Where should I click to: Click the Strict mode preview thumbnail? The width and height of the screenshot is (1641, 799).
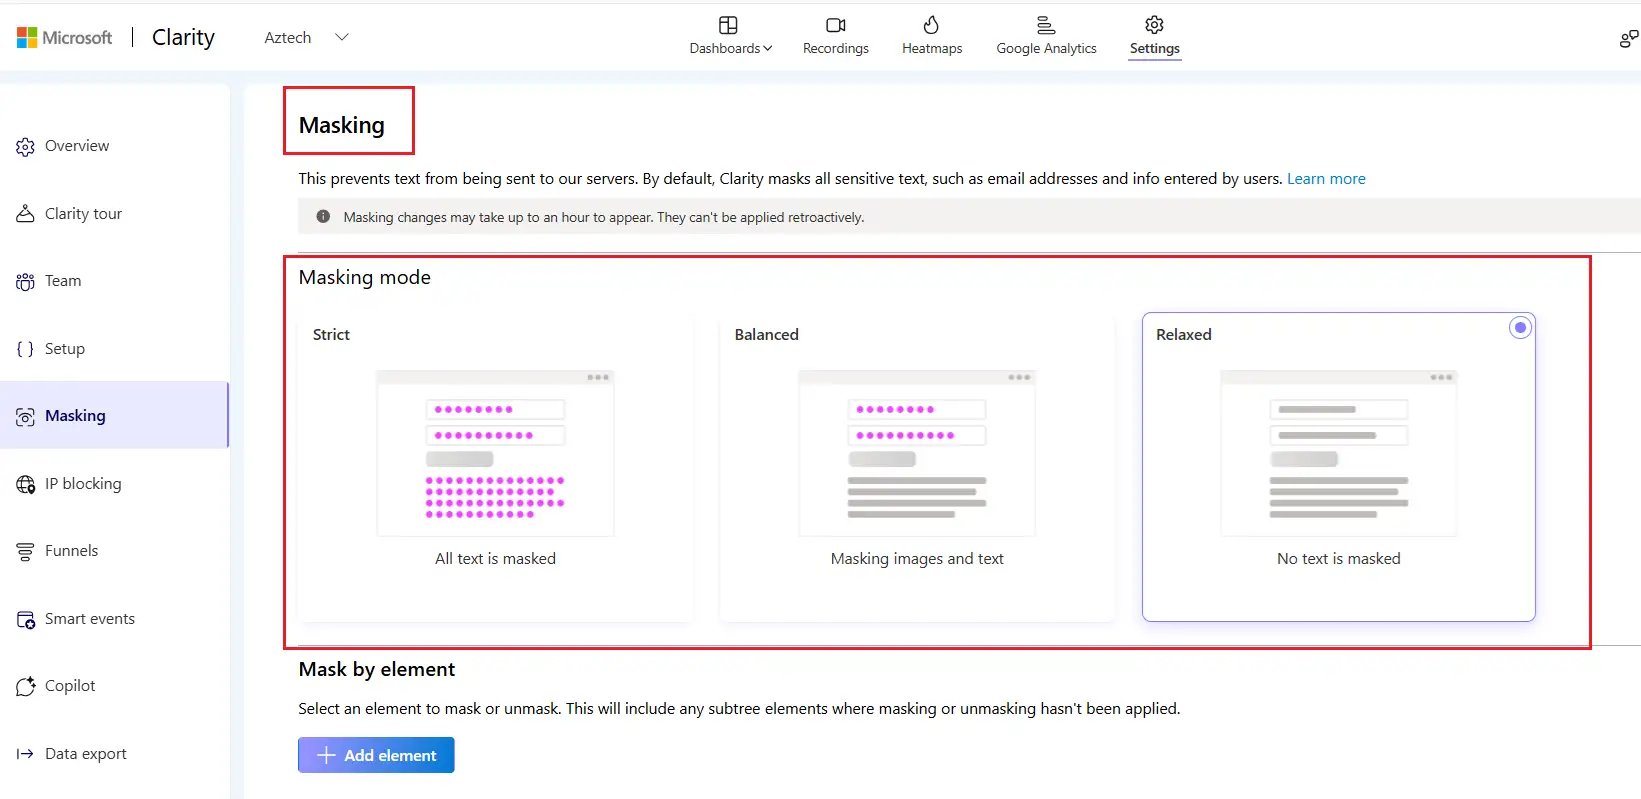tap(495, 453)
